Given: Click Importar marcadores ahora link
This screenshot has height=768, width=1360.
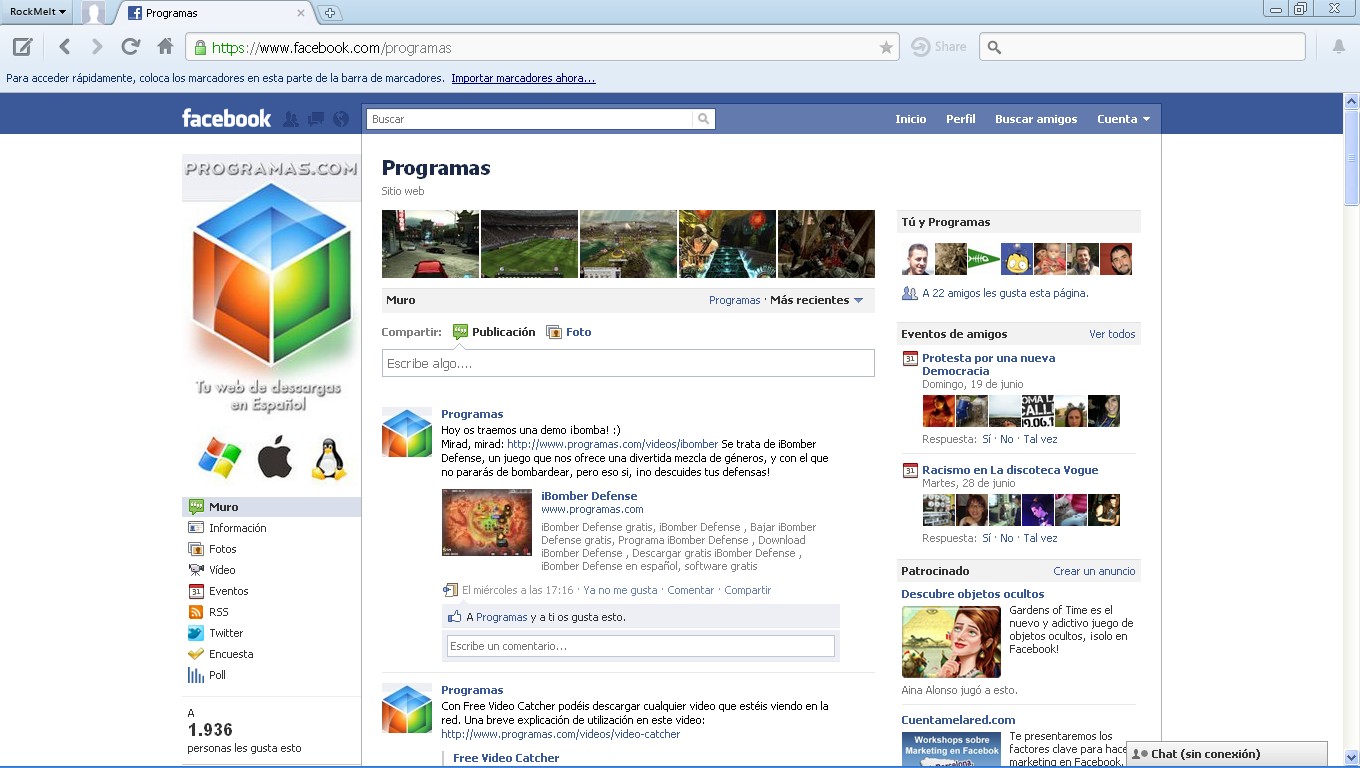Looking at the screenshot, I should click(523, 78).
